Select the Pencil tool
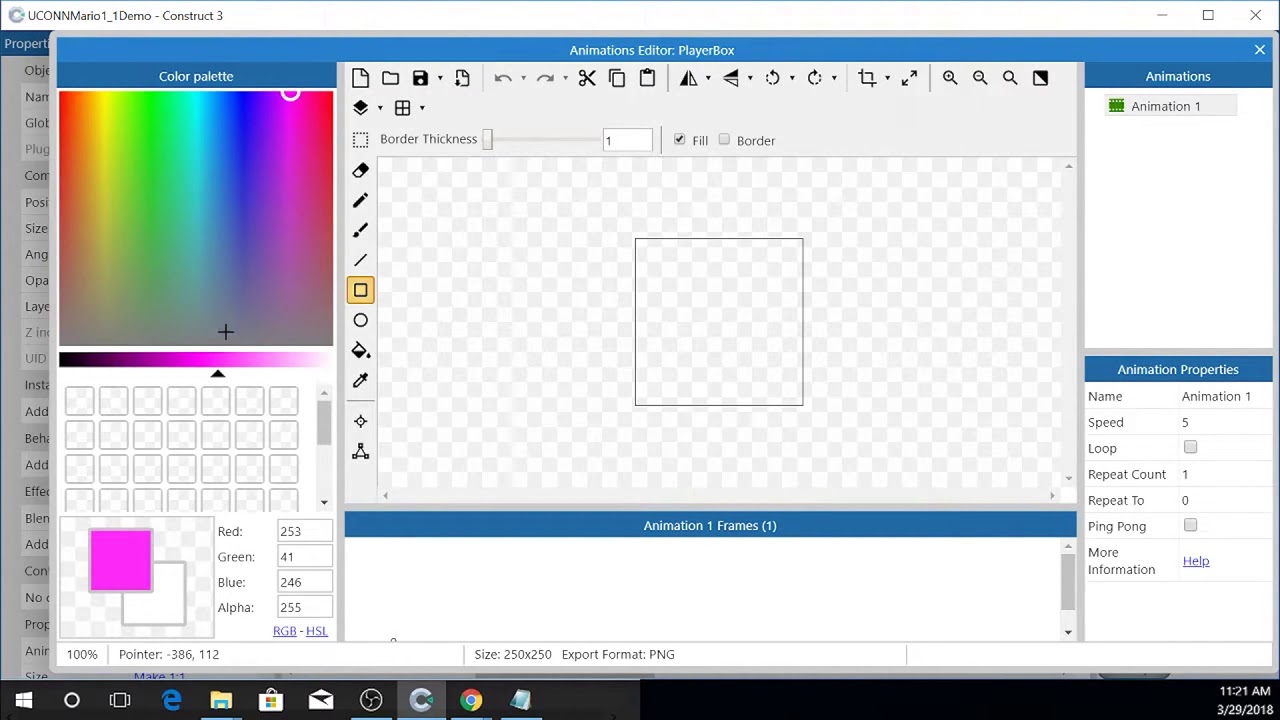This screenshot has width=1280, height=720. (x=361, y=200)
